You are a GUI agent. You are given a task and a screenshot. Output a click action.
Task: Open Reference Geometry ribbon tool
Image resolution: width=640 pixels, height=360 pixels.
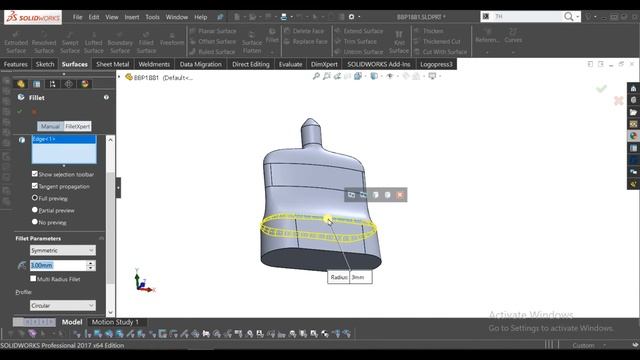[x=487, y=39]
